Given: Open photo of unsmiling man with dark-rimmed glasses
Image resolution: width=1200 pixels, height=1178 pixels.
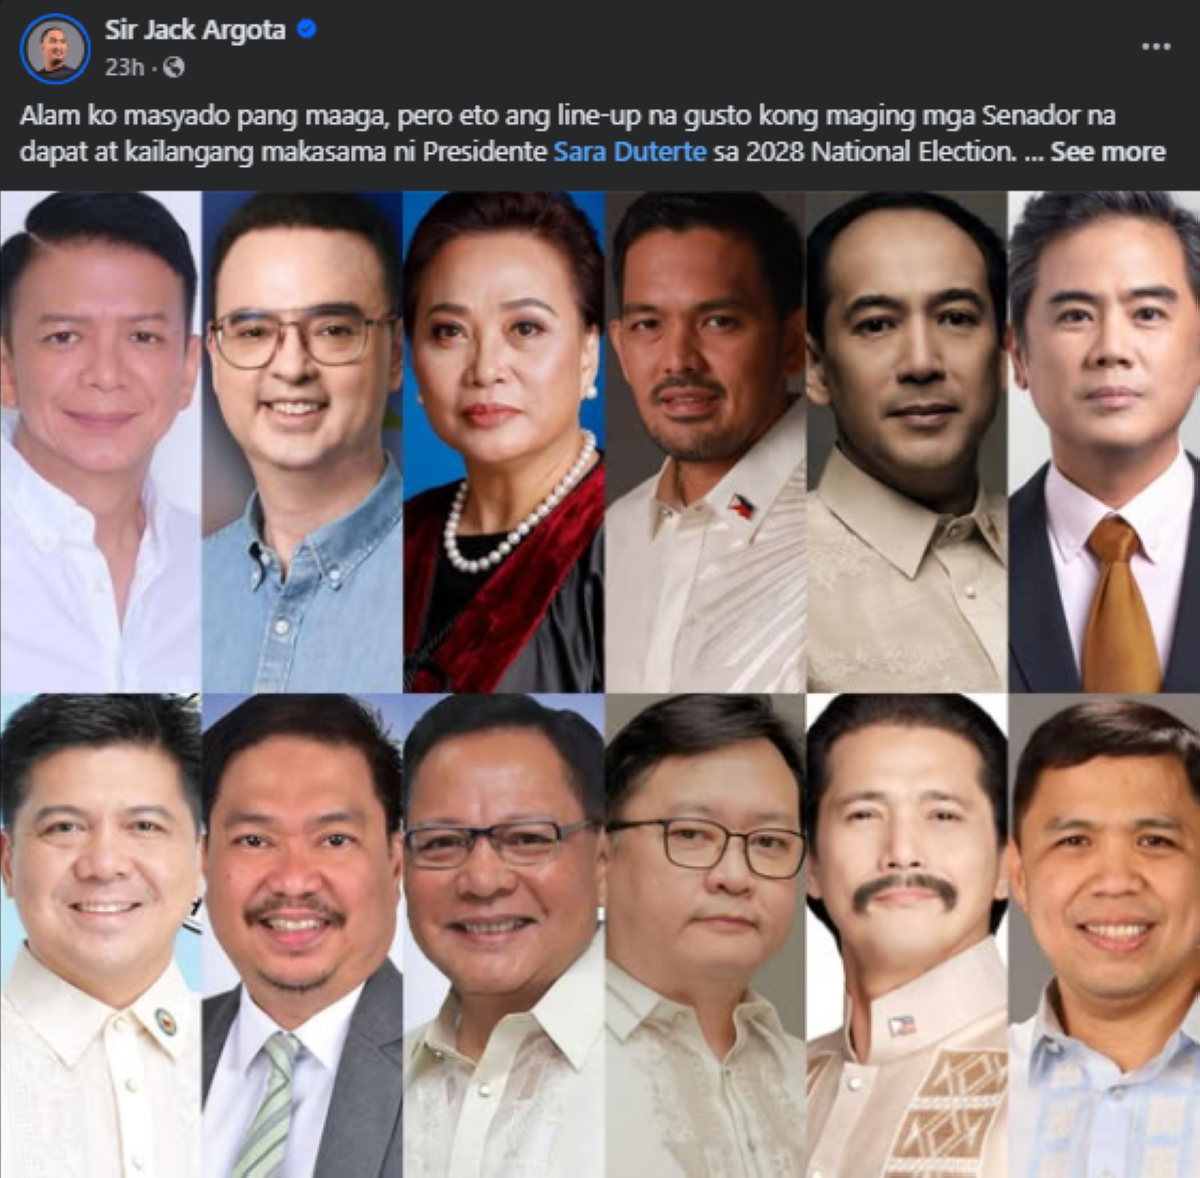Looking at the screenshot, I should [x=706, y=936].
